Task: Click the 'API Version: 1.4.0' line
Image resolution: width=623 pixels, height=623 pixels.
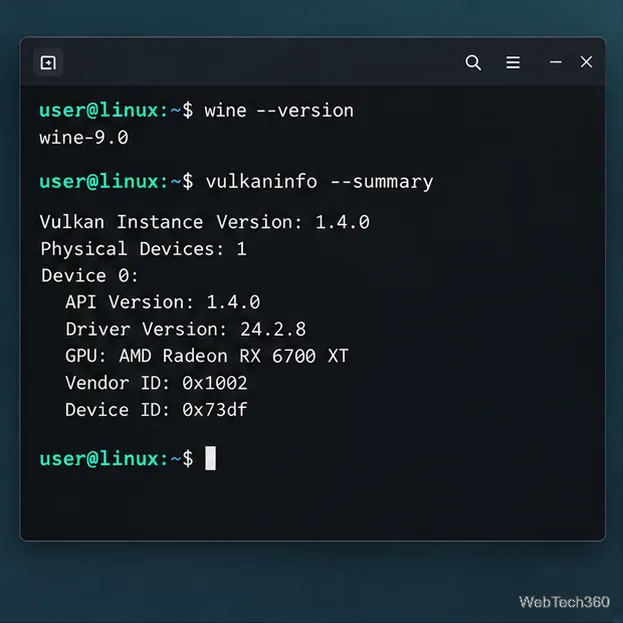Action: tap(163, 302)
